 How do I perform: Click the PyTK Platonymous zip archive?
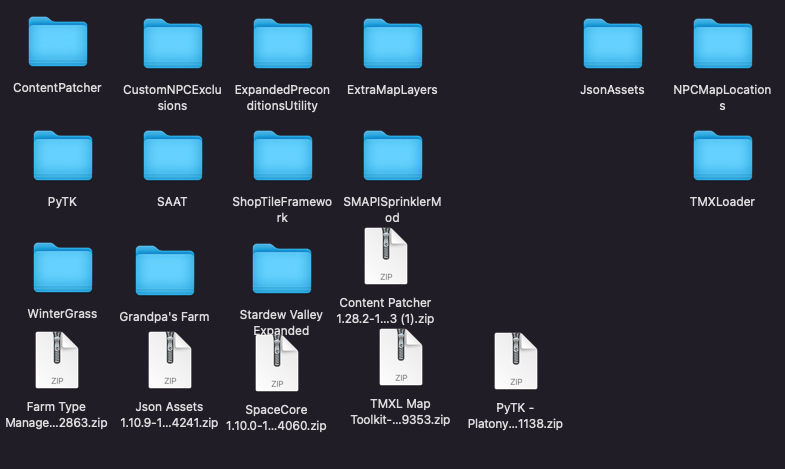(x=515, y=363)
